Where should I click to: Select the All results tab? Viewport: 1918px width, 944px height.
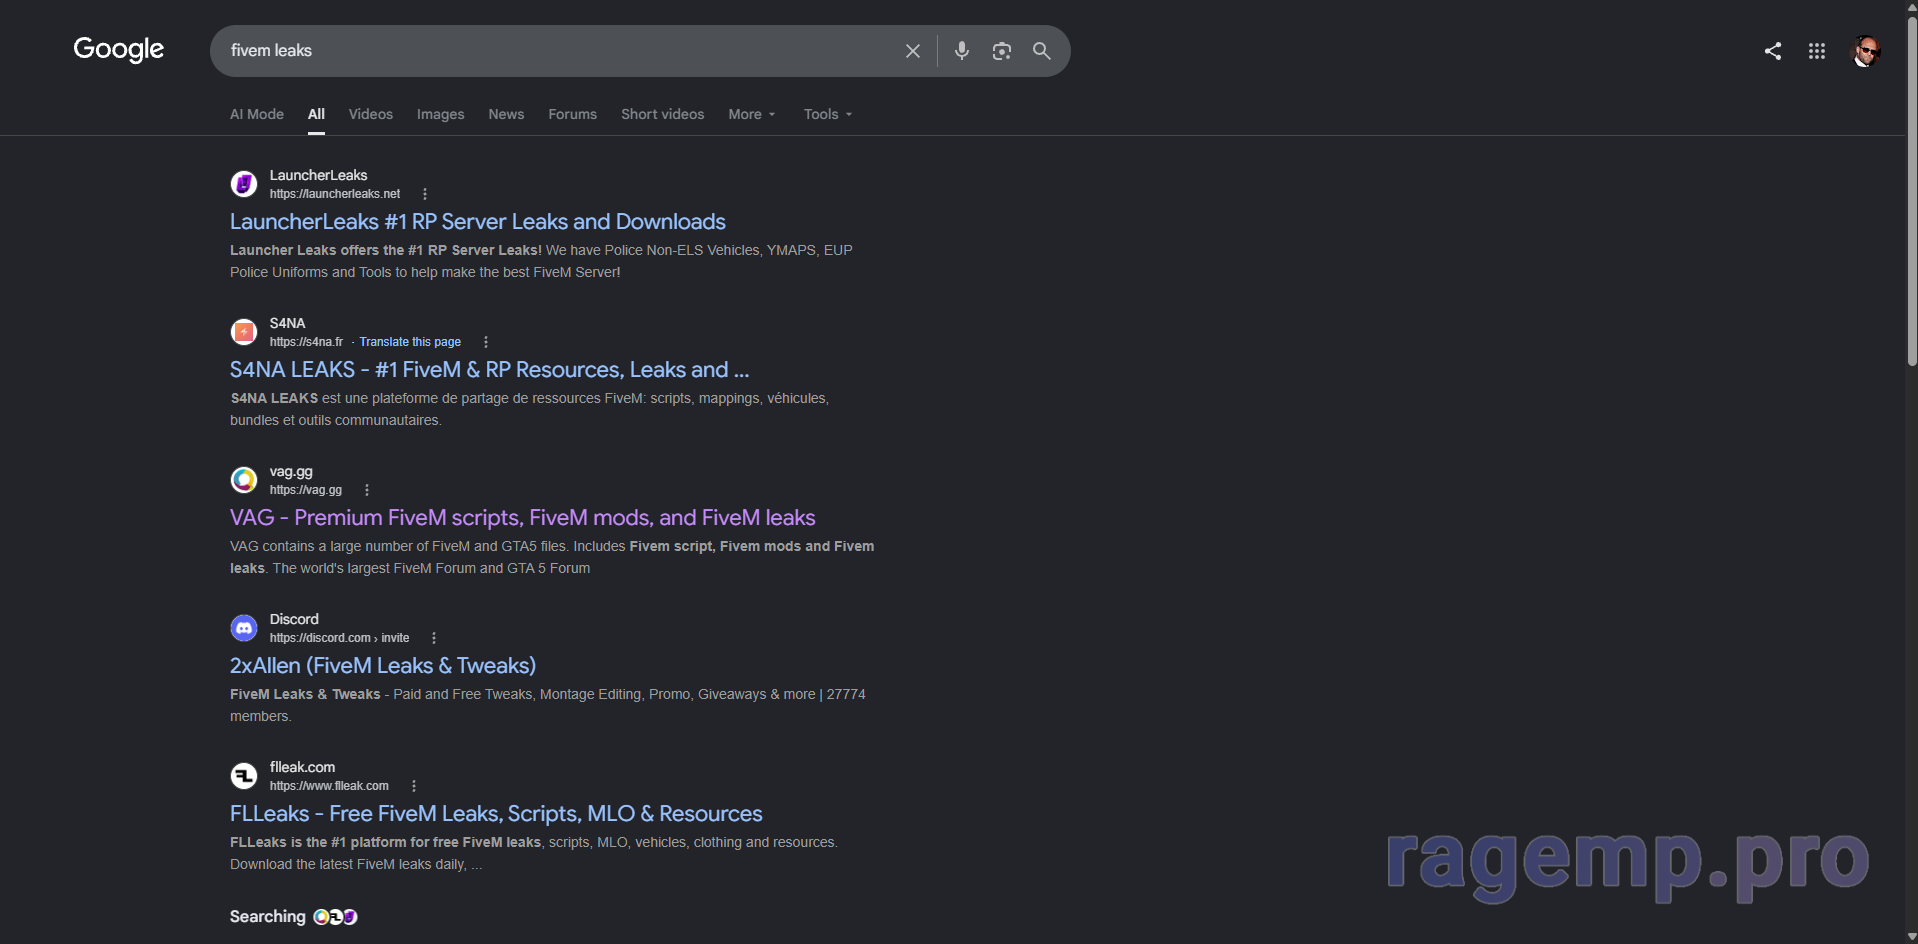click(316, 114)
